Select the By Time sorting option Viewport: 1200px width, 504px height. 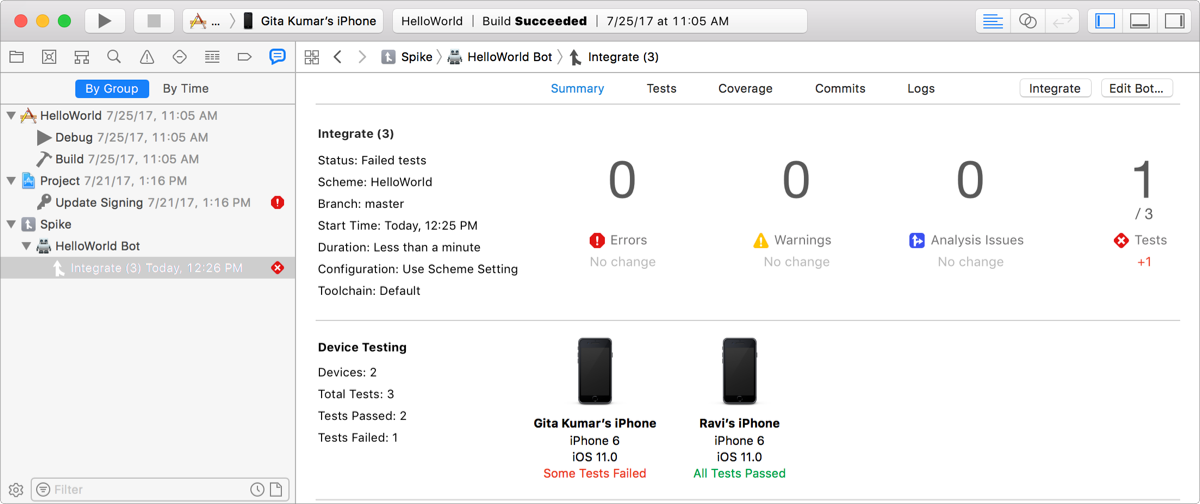click(186, 88)
